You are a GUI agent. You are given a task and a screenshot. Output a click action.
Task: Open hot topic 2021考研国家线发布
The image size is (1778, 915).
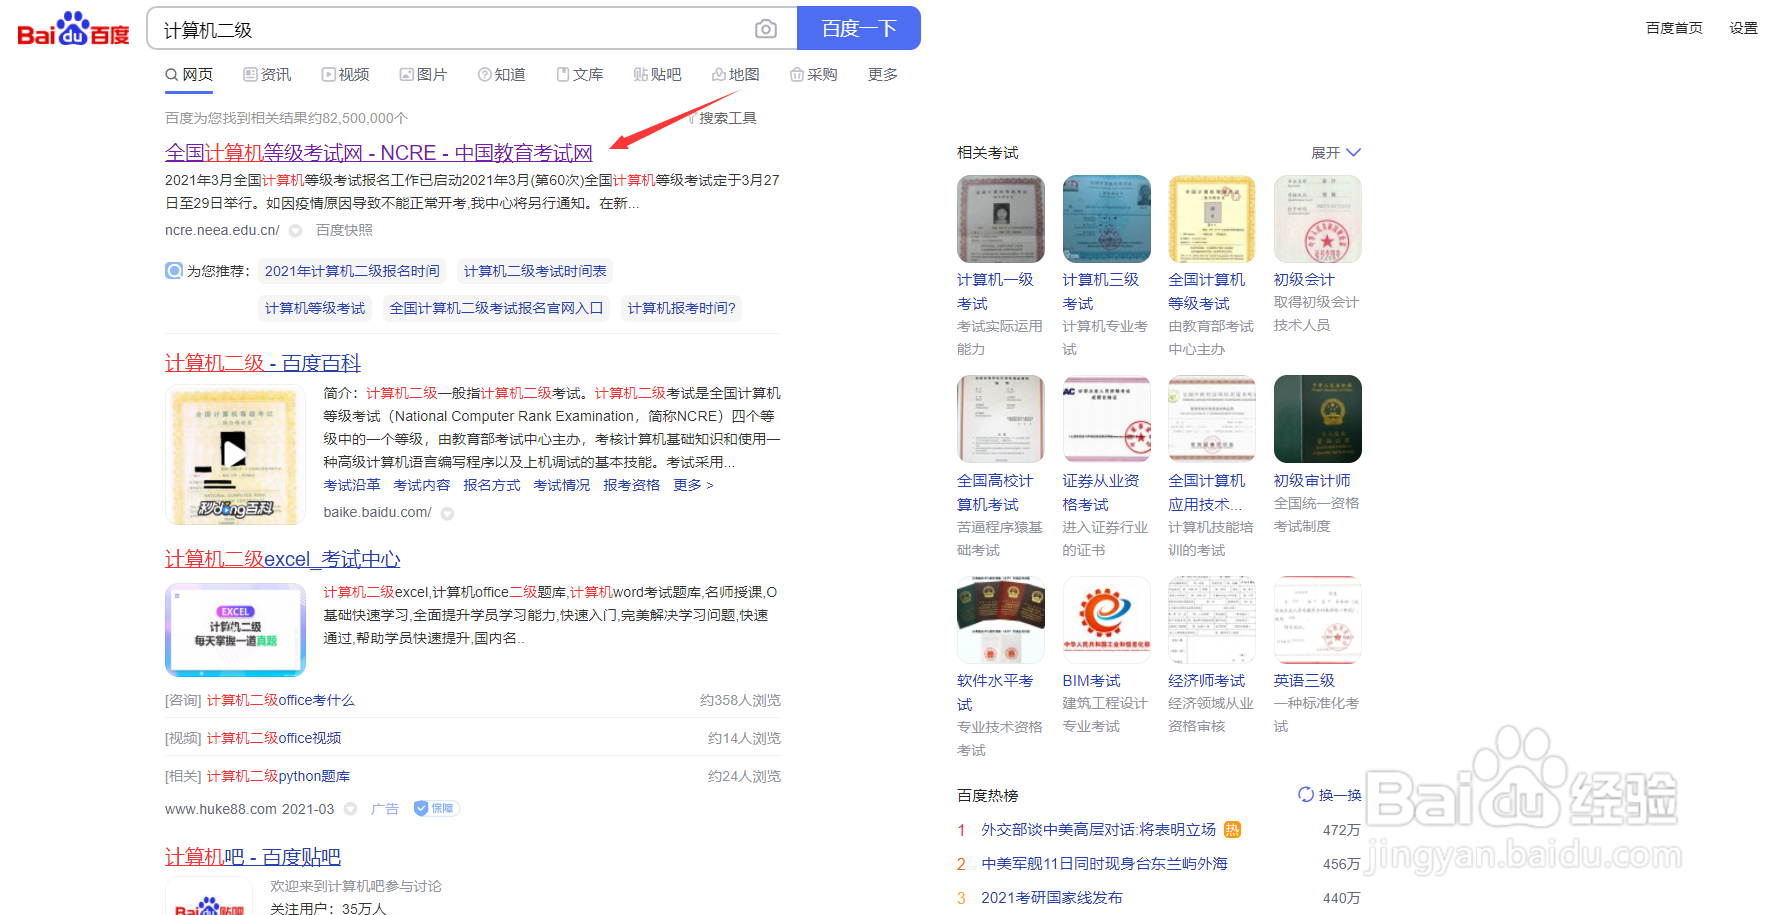click(1052, 898)
